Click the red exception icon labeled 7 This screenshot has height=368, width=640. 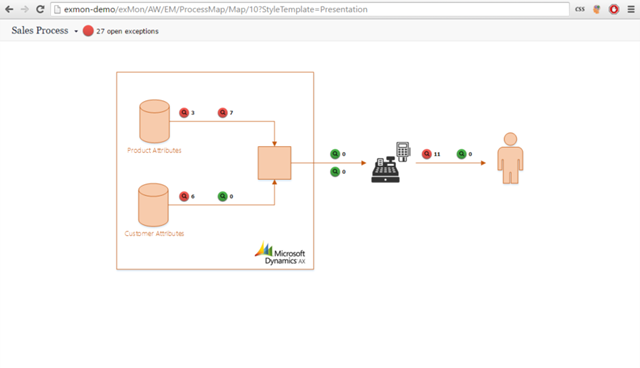tap(222, 113)
